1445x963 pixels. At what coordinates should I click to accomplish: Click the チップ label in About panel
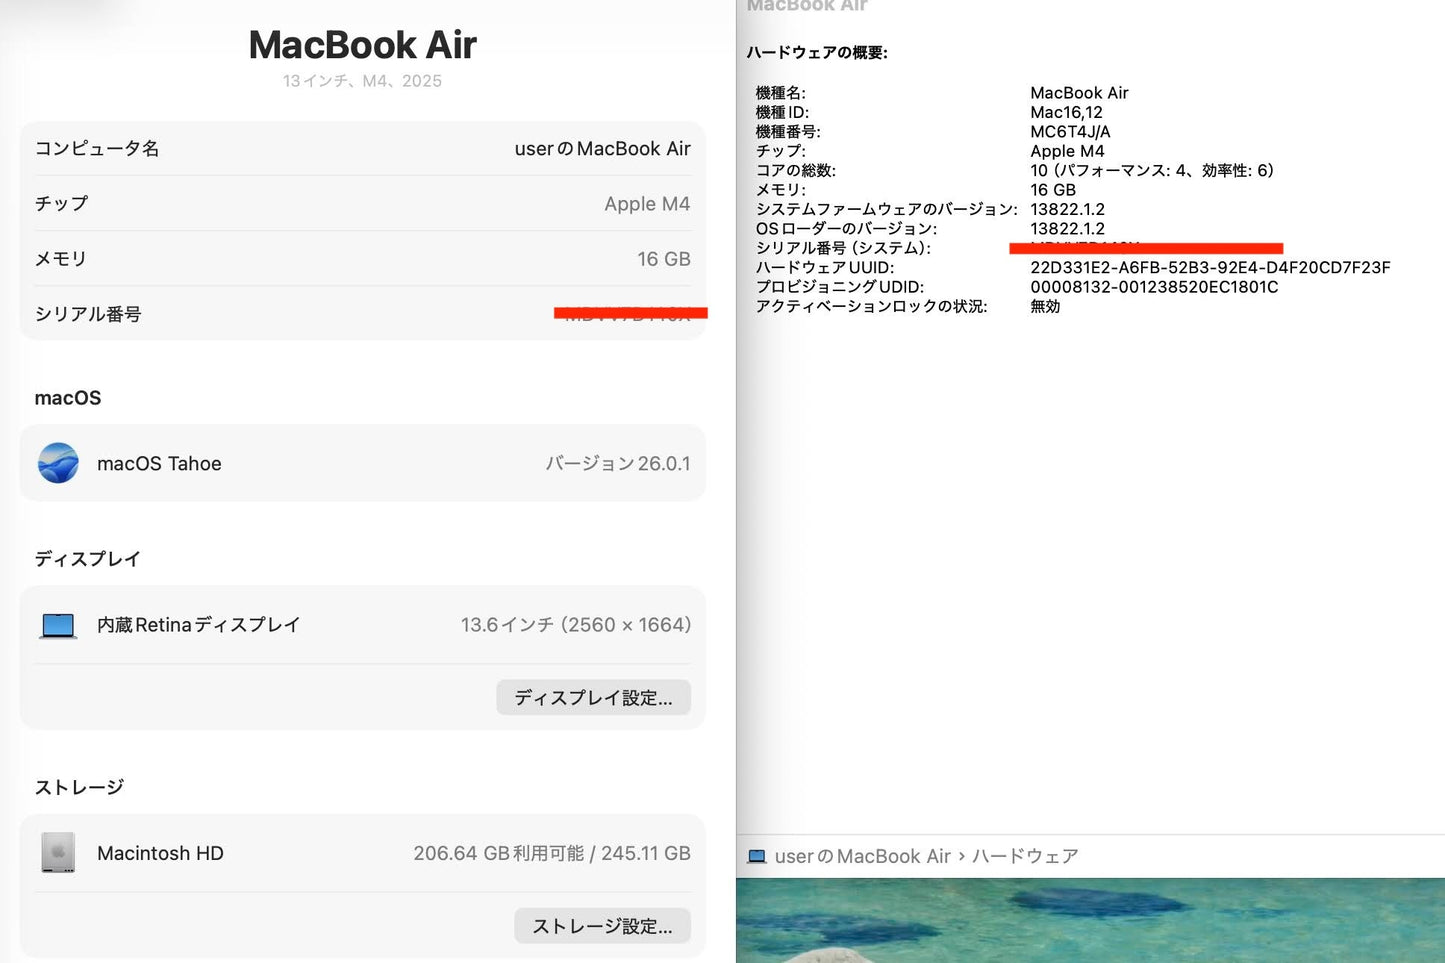click(61, 204)
